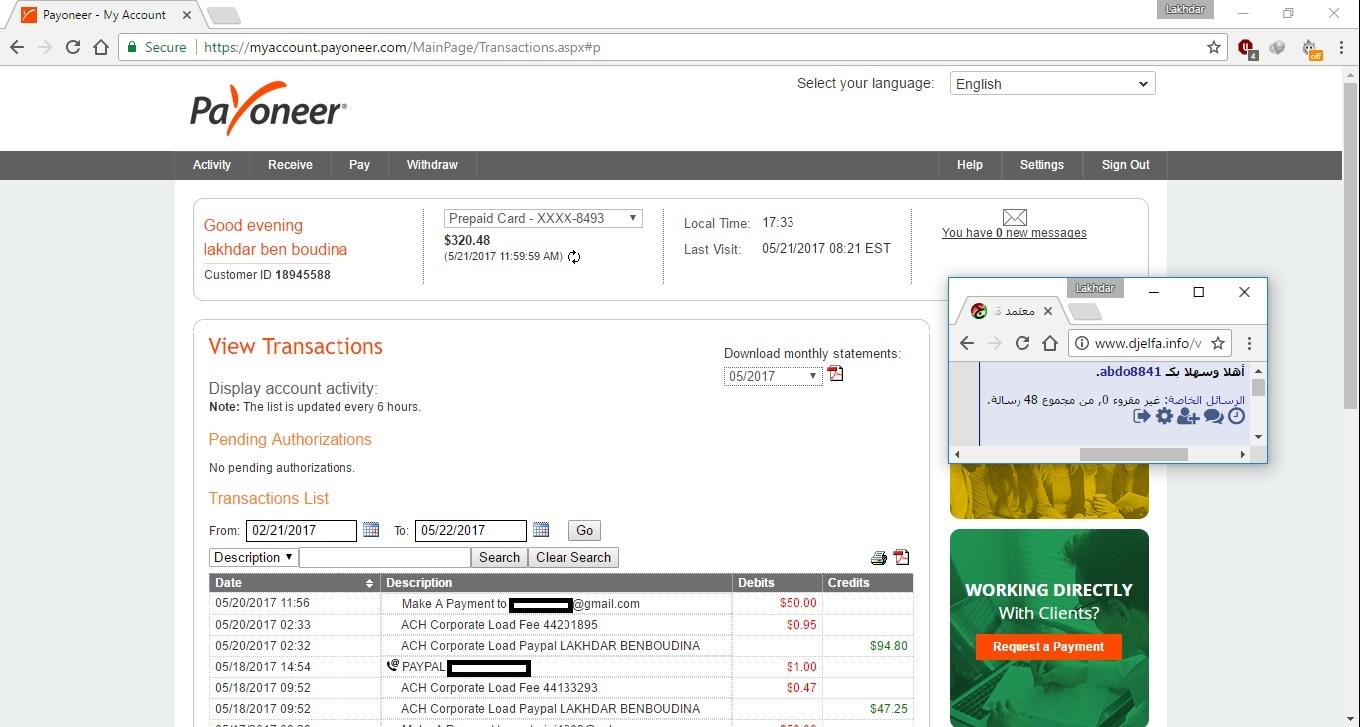This screenshot has width=1360, height=727.
Task: Click the djelfa.info horizontal scrollbar thumb
Action: click(x=1133, y=454)
